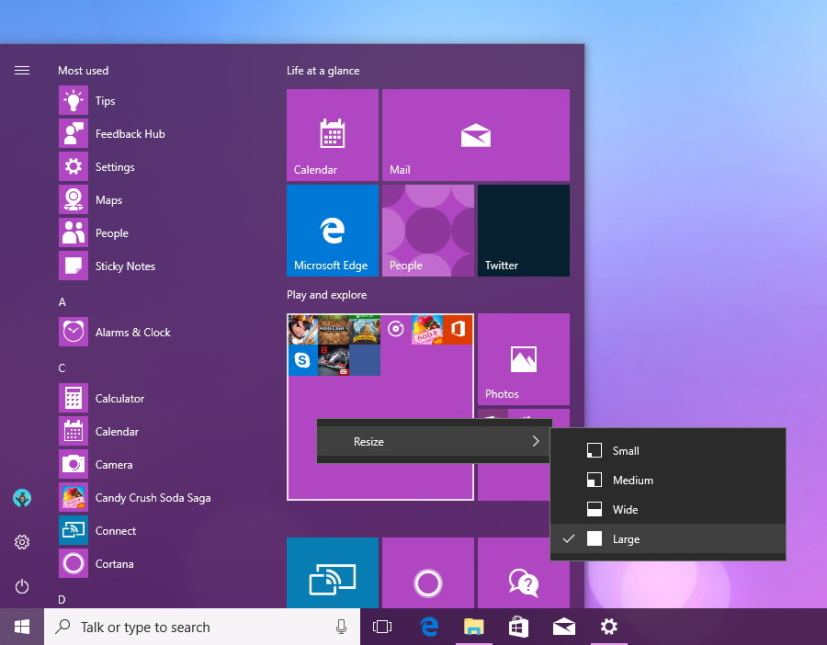Screen dimensions: 827x645
Task: Click the Most used heading
Action: (x=83, y=71)
